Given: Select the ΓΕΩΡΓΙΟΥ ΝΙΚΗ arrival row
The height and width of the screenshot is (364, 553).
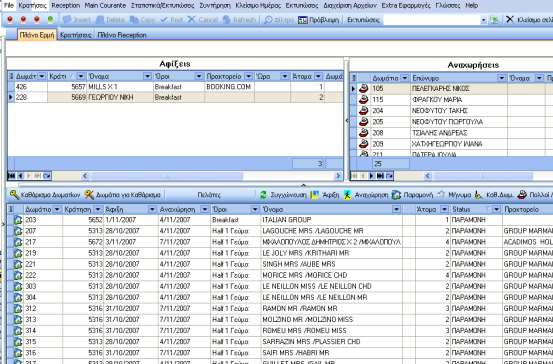Looking at the screenshot, I should pyautogui.click(x=175, y=97).
